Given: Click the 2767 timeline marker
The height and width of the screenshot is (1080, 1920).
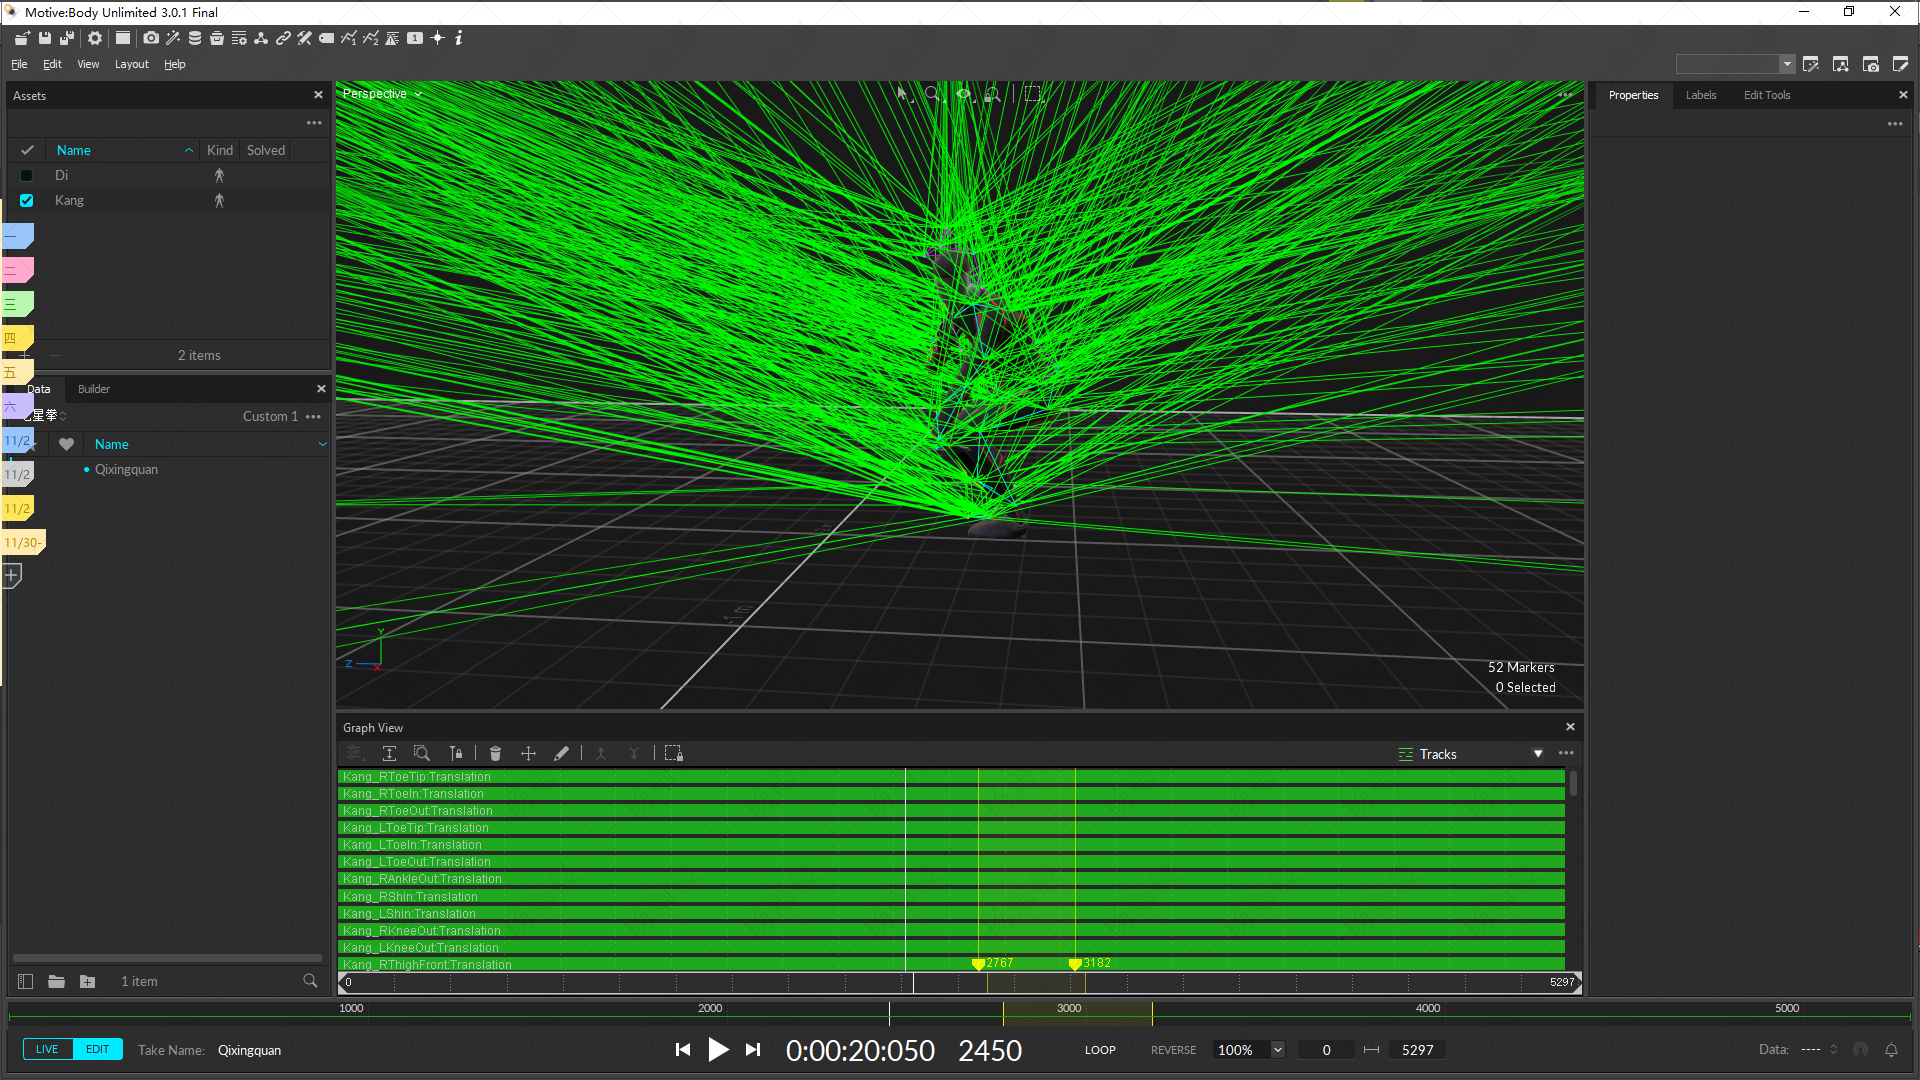Looking at the screenshot, I should [978, 964].
